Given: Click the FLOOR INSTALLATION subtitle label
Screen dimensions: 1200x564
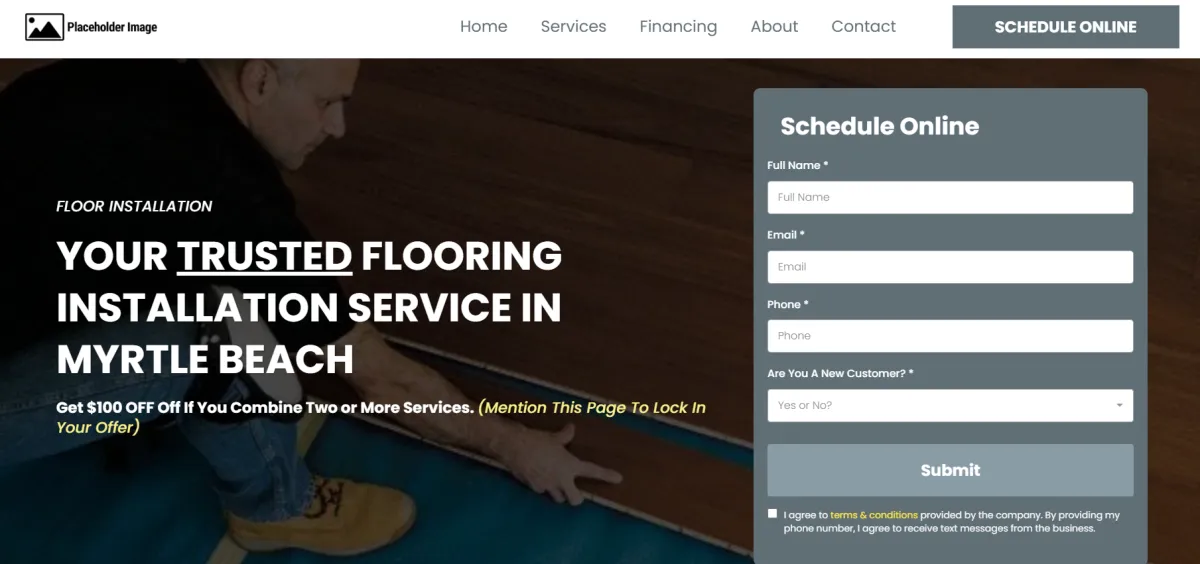Looking at the screenshot, I should 134,206.
